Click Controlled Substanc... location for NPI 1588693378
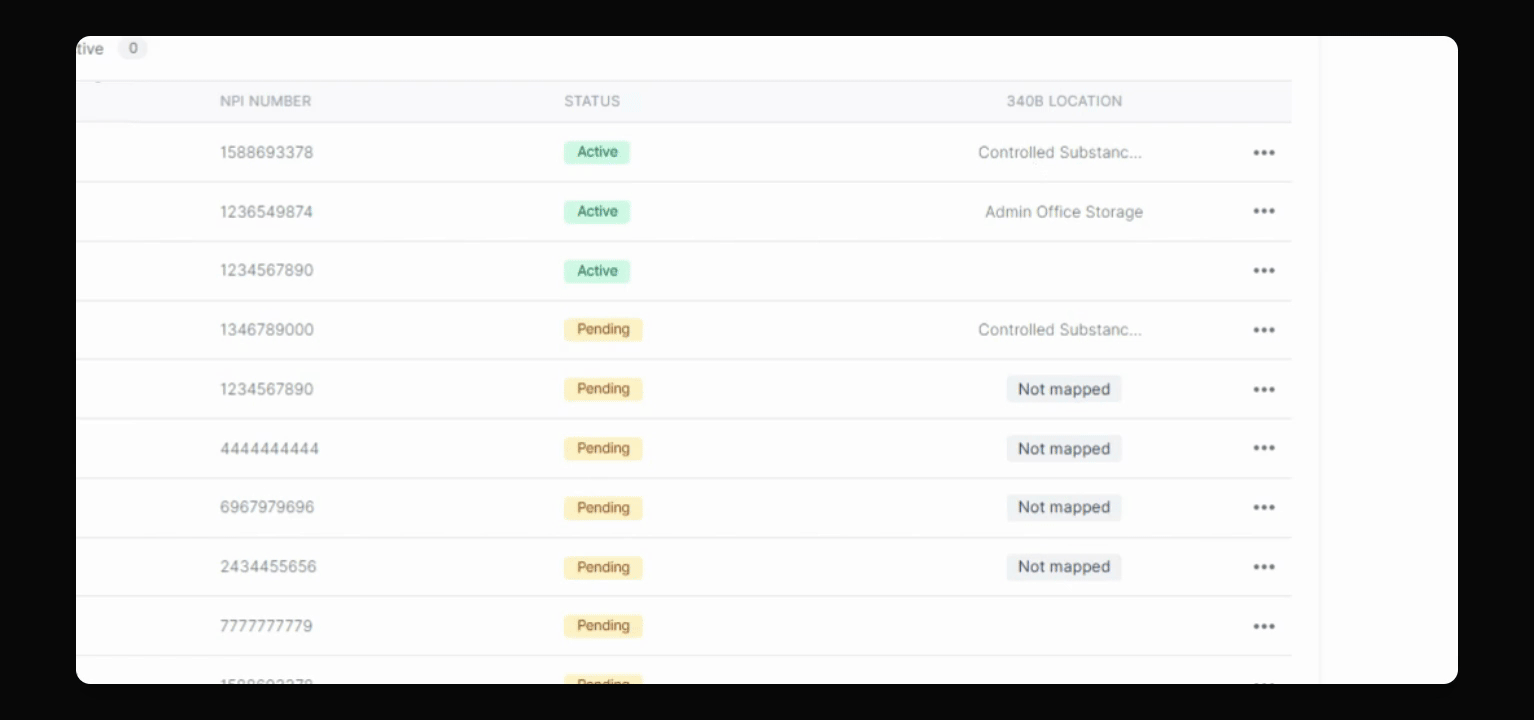Screen dimensions: 1534x720 1060,153
